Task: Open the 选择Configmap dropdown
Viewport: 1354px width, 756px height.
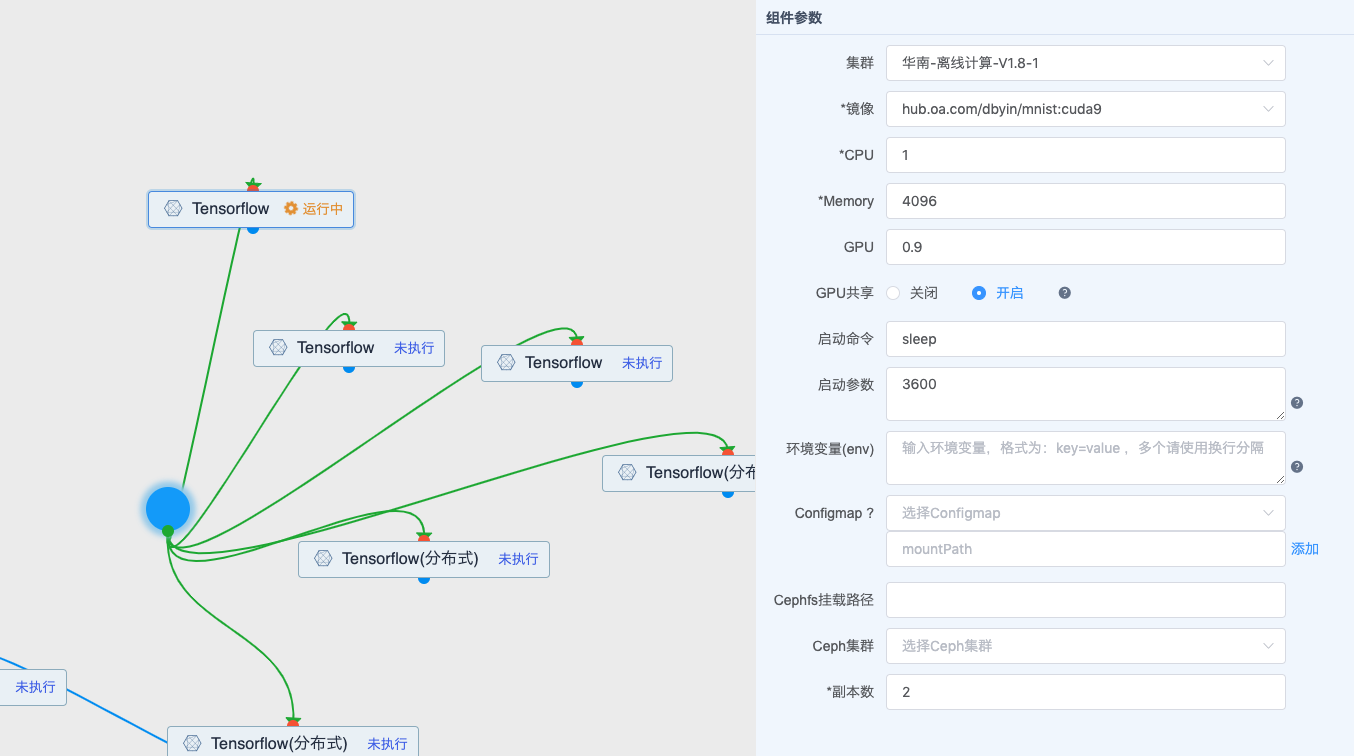Action: coord(1085,513)
